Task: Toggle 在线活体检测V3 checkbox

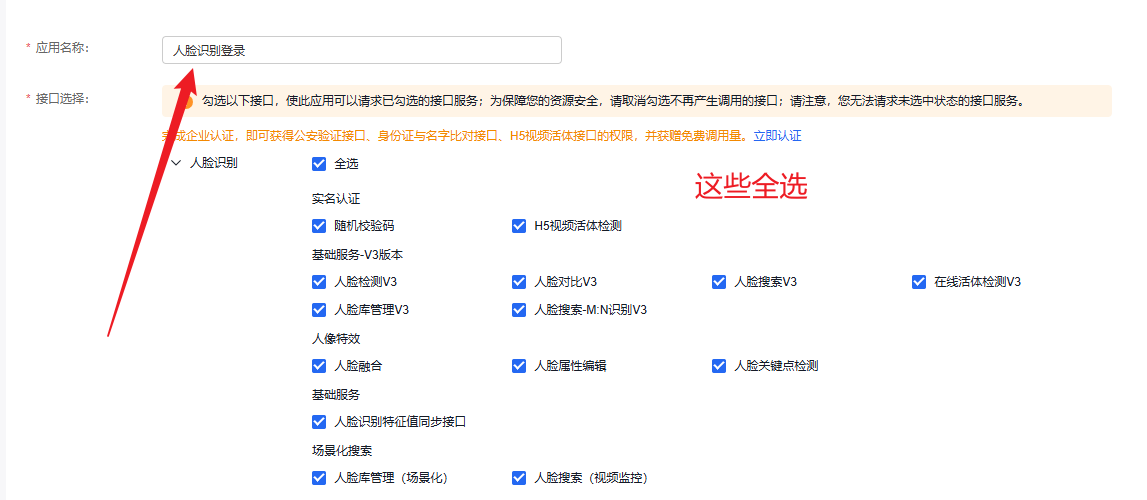Action: 919,281
